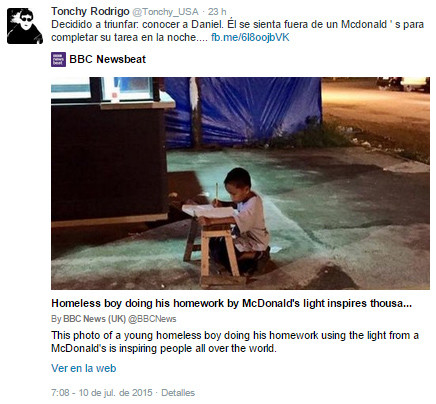Screen dimensions: 436x404
Task: Click the 7:08 - 10 de jul. de 2015 date
Action: tap(101, 393)
